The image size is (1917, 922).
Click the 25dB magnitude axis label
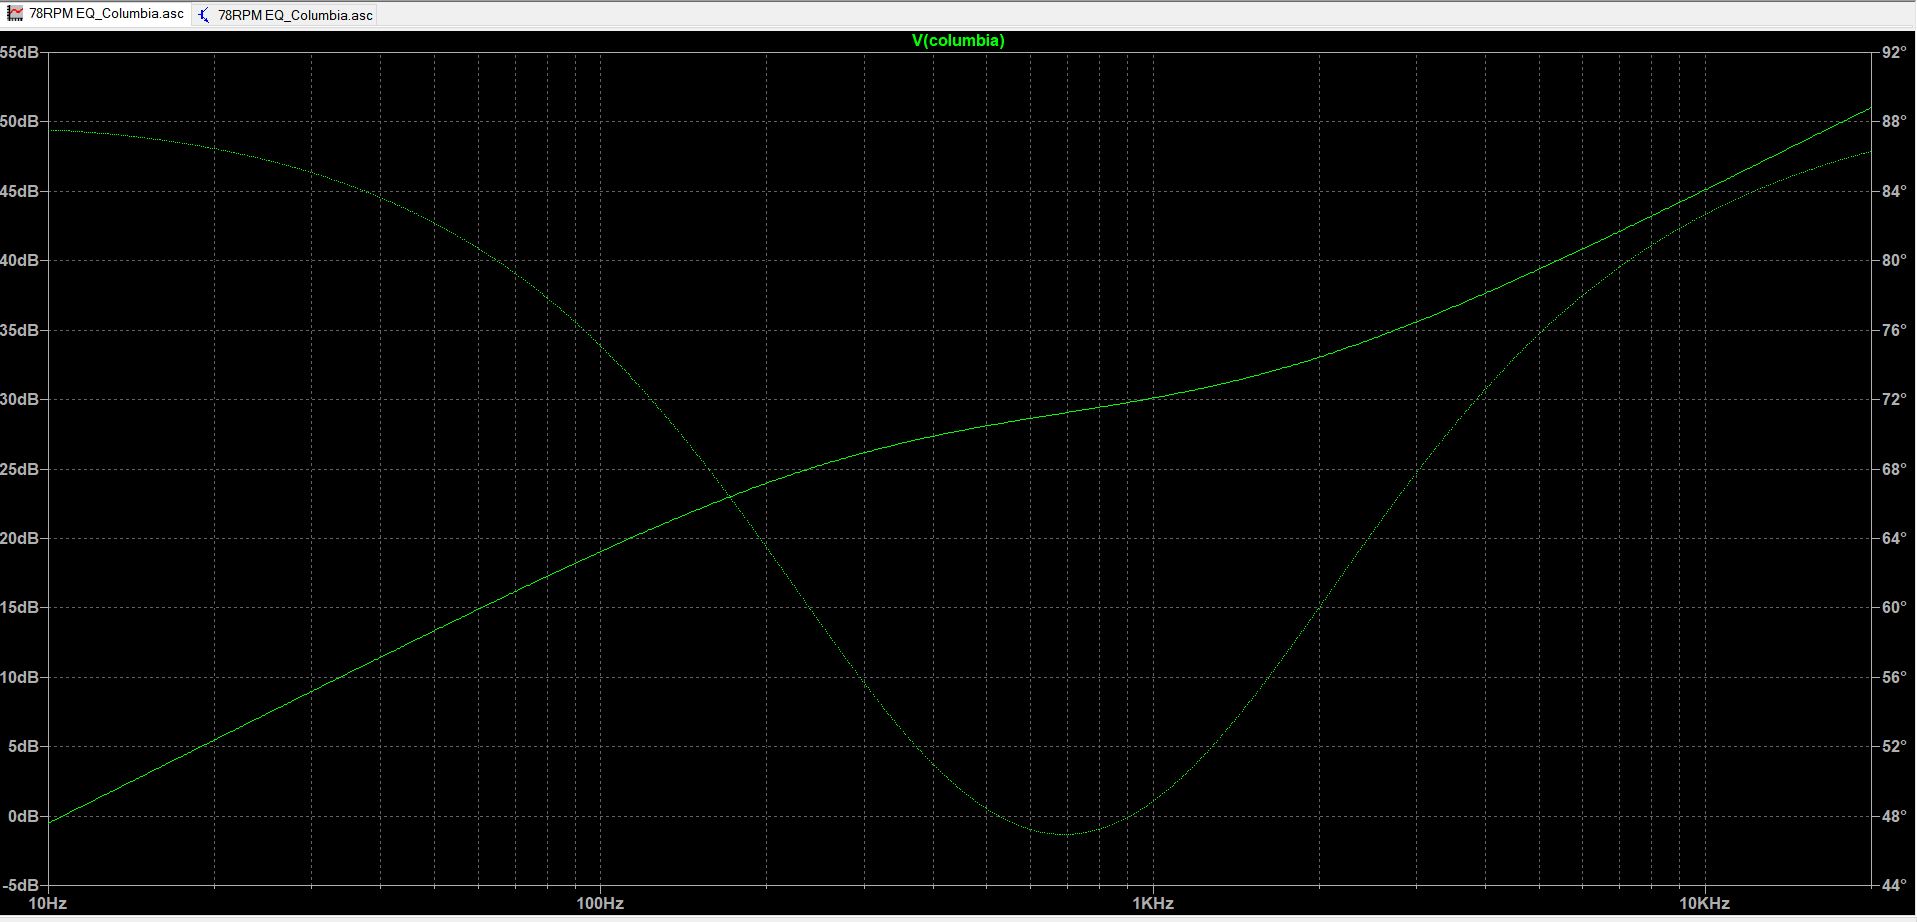pos(19,469)
